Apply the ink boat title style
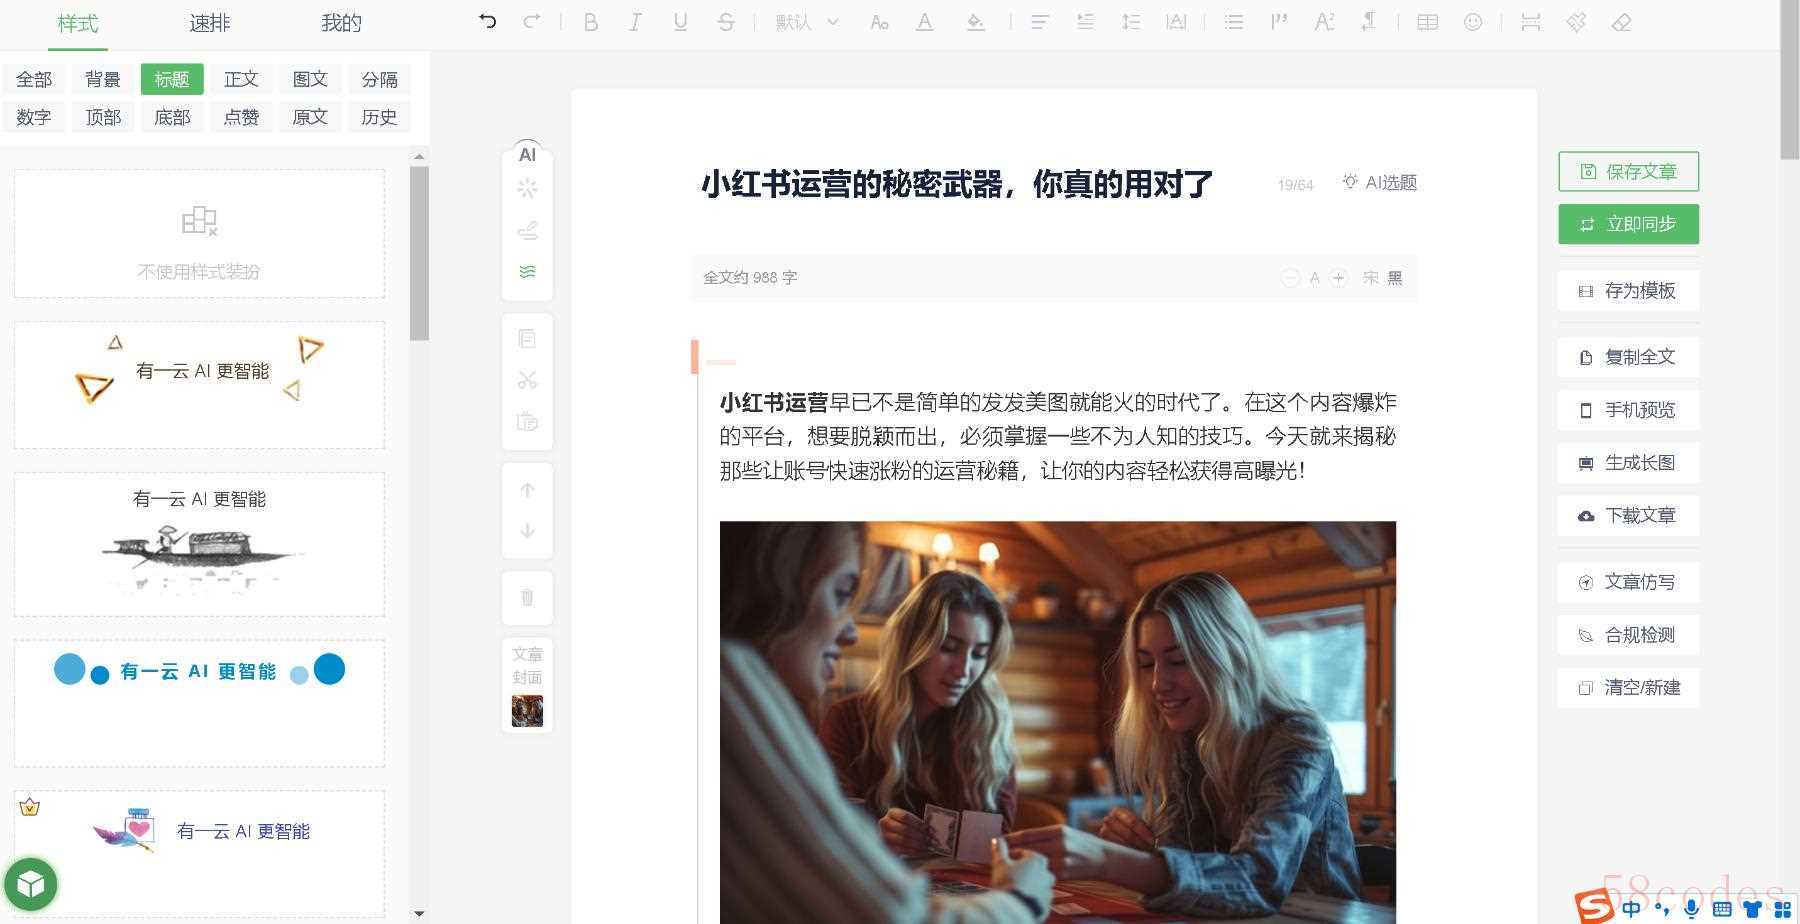 point(199,544)
